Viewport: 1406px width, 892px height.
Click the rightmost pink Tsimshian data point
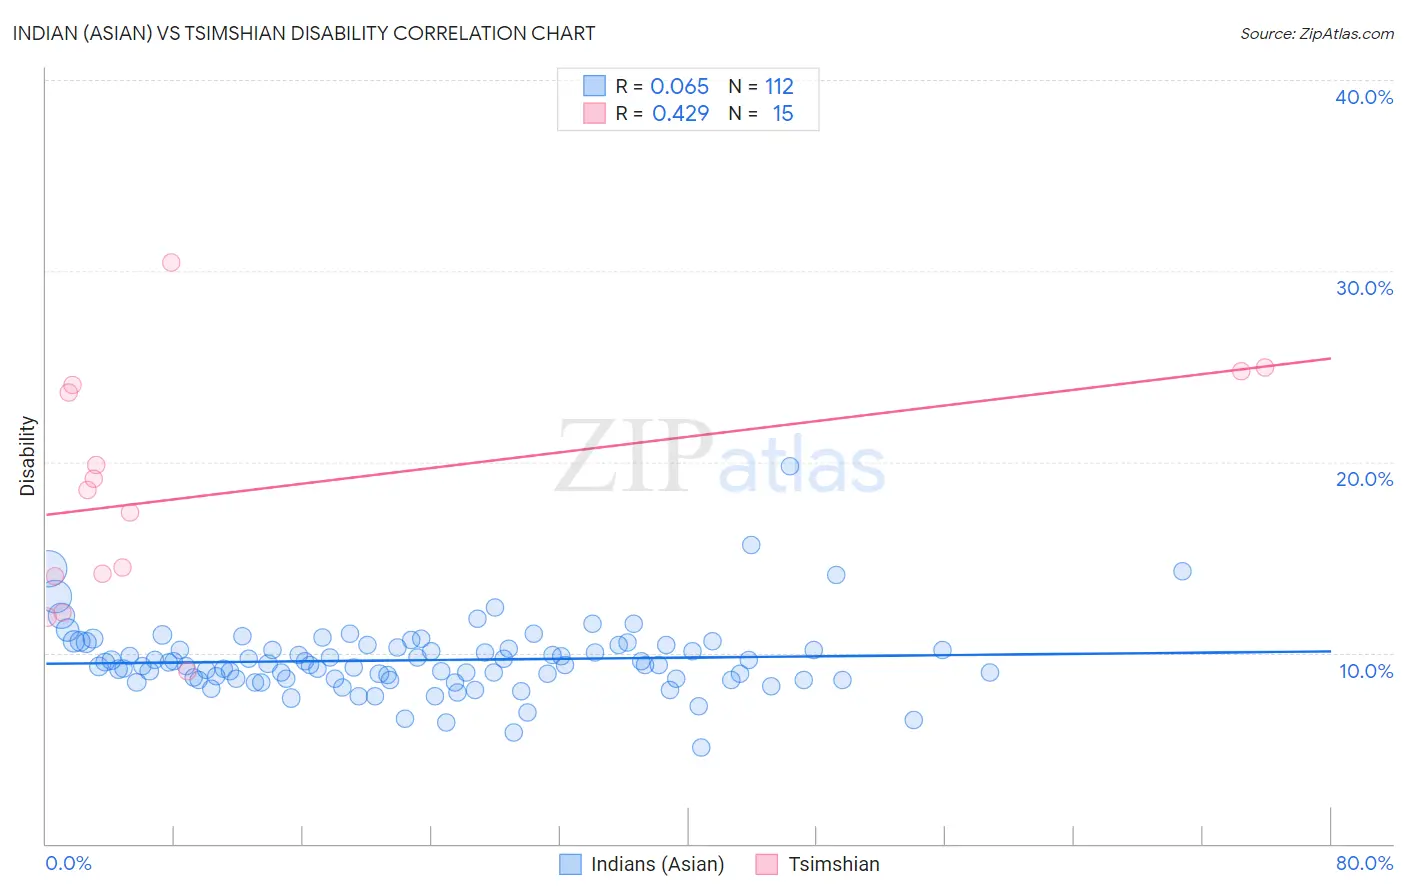coord(1265,367)
